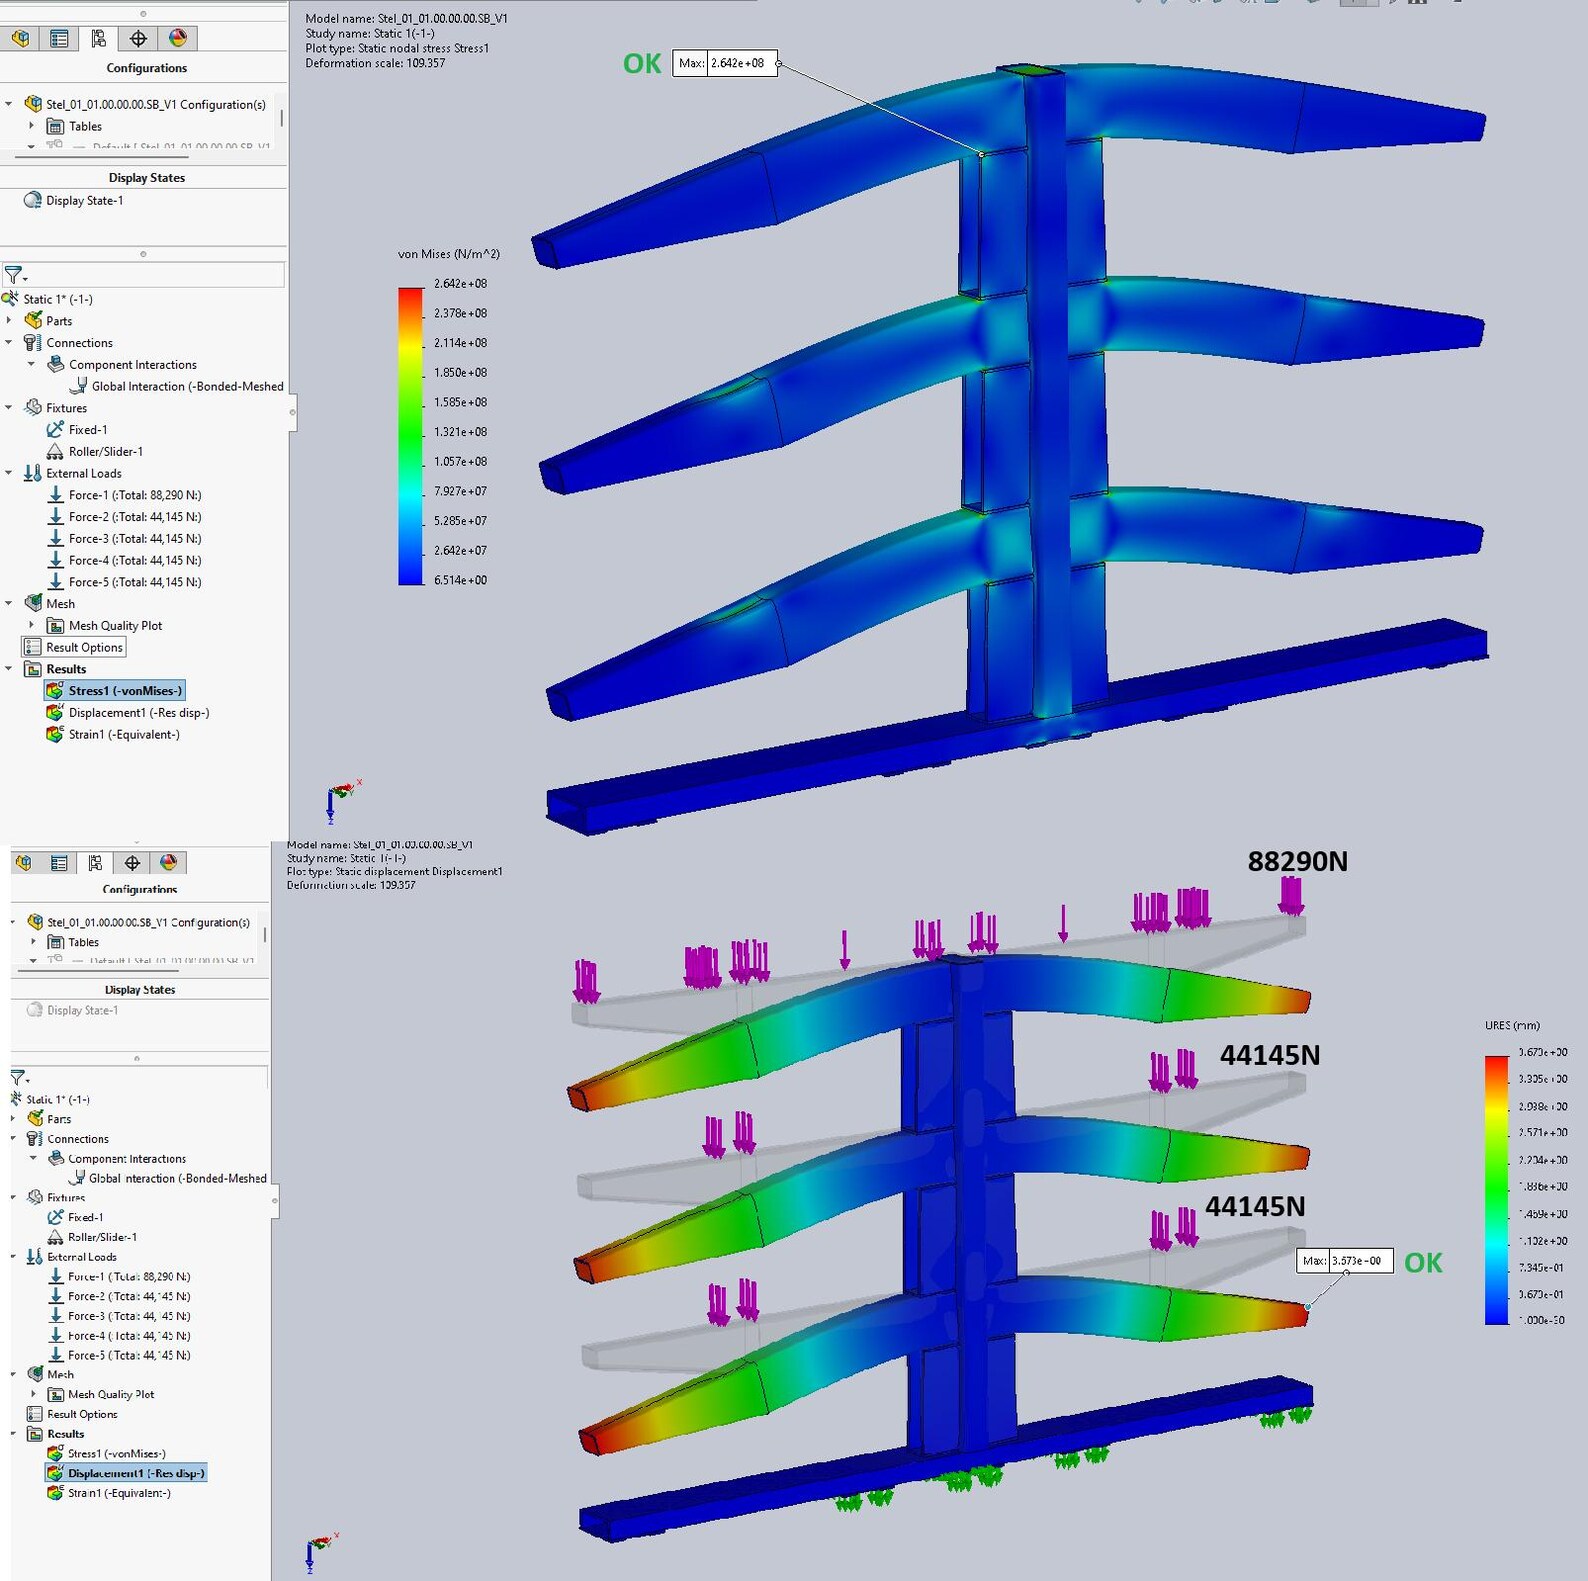The image size is (1588, 1581).
Task: Switch to the PropertyManager tab in top panel
Action: click(59, 38)
